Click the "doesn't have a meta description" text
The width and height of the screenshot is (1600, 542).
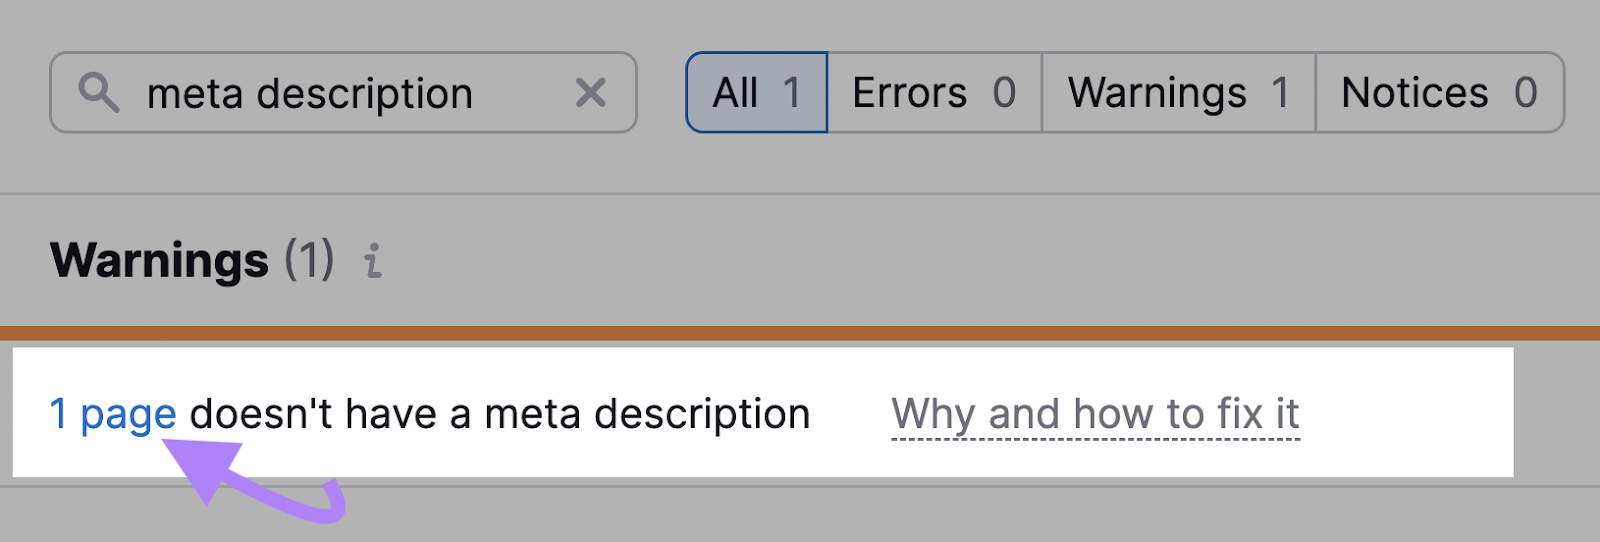pyautogui.click(x=500, y=414)
